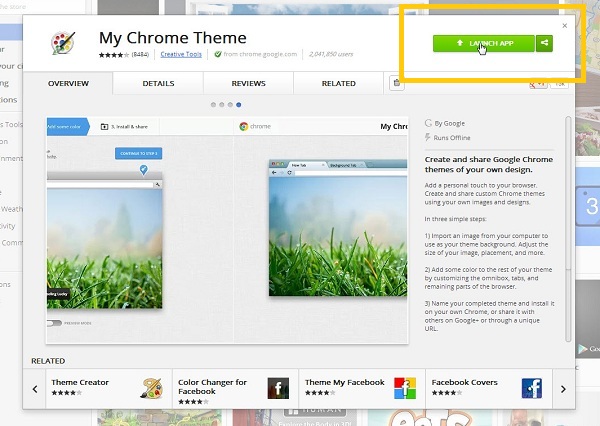Select the first screenshot carousel dot
Image resolution: width=600 pixels, height=426 pixels.
point(212,104)
